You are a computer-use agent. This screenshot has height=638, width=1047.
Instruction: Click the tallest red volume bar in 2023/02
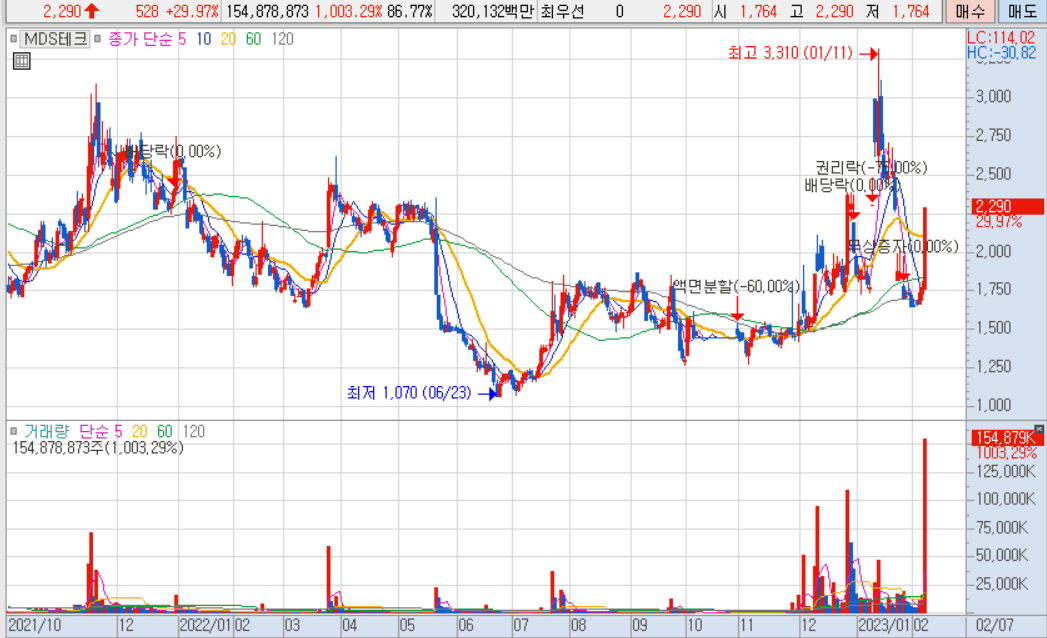click(925, 525)
